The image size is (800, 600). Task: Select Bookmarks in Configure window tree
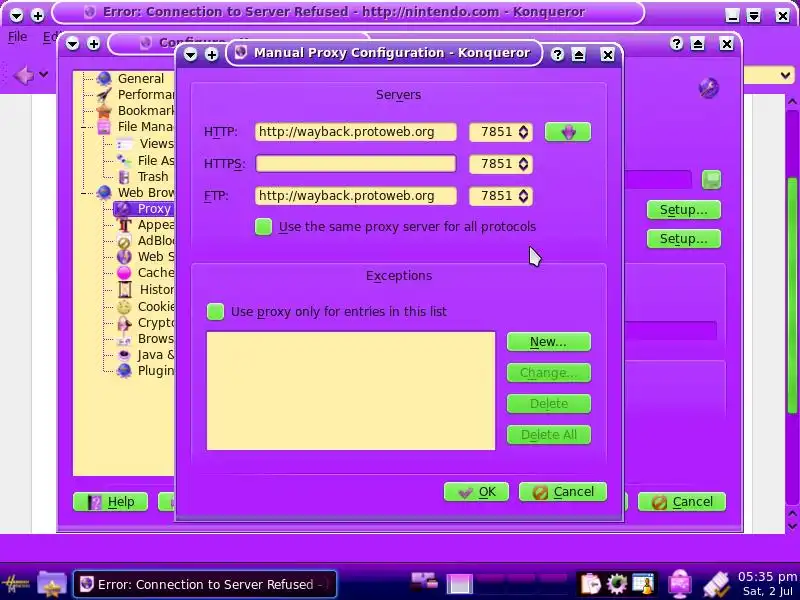(x=145, y=111)
